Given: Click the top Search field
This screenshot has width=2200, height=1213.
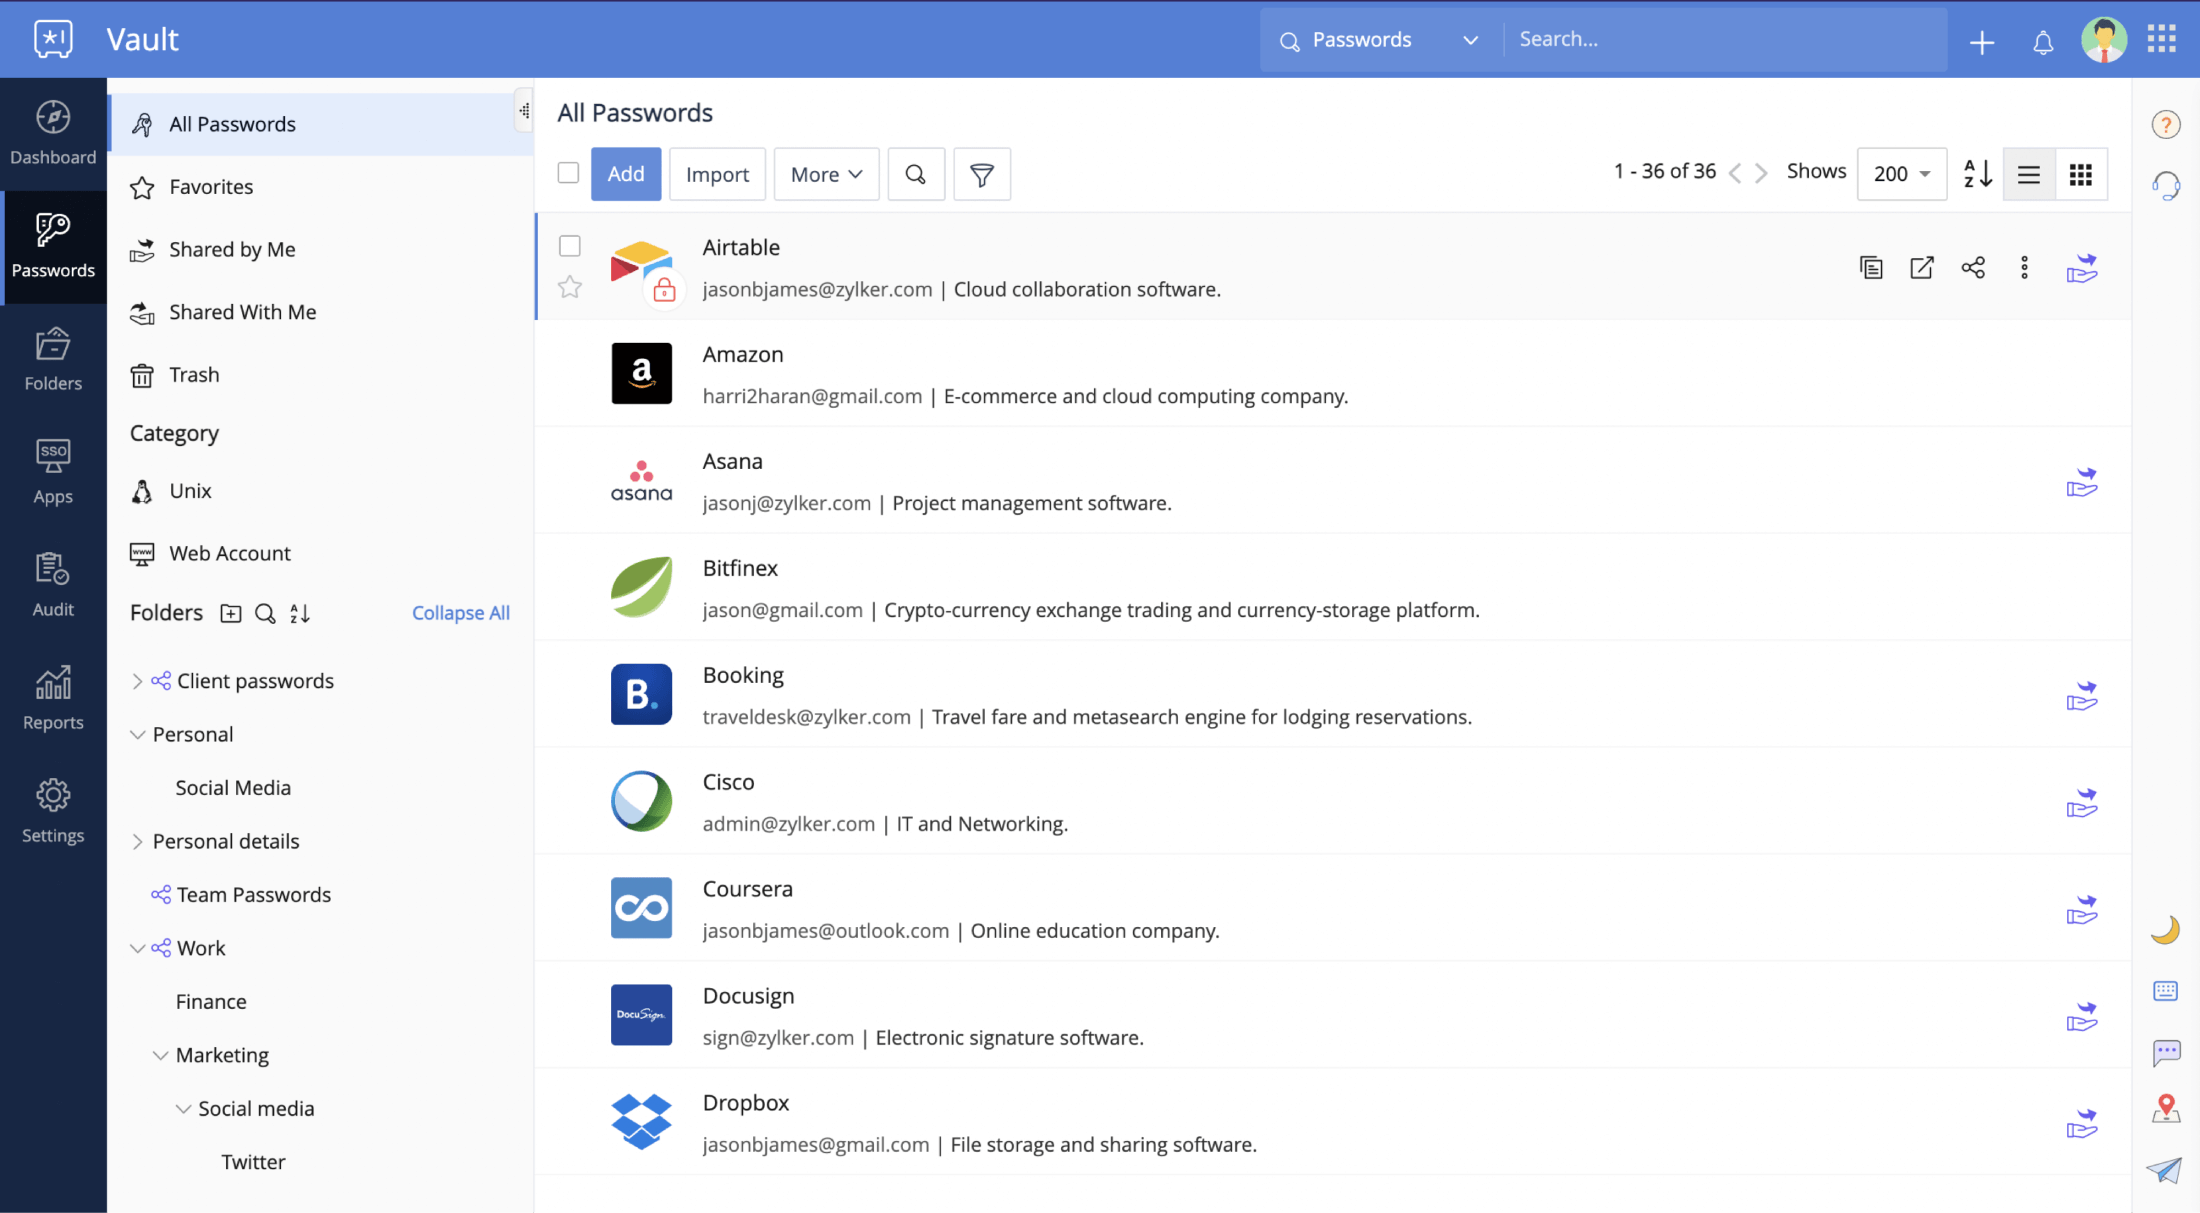Looking at the screenshot, I should pyautogui.click(x=1725, y=40).
